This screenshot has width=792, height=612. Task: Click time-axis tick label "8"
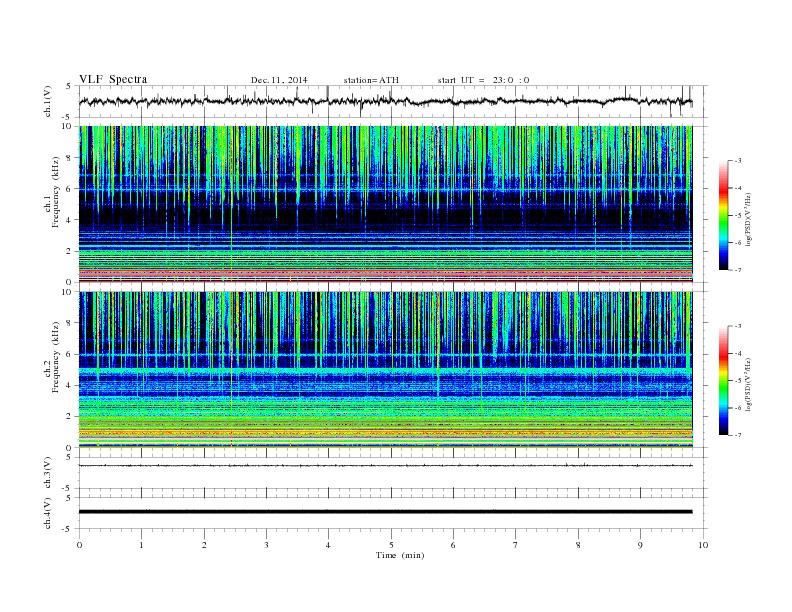point(578,545)
